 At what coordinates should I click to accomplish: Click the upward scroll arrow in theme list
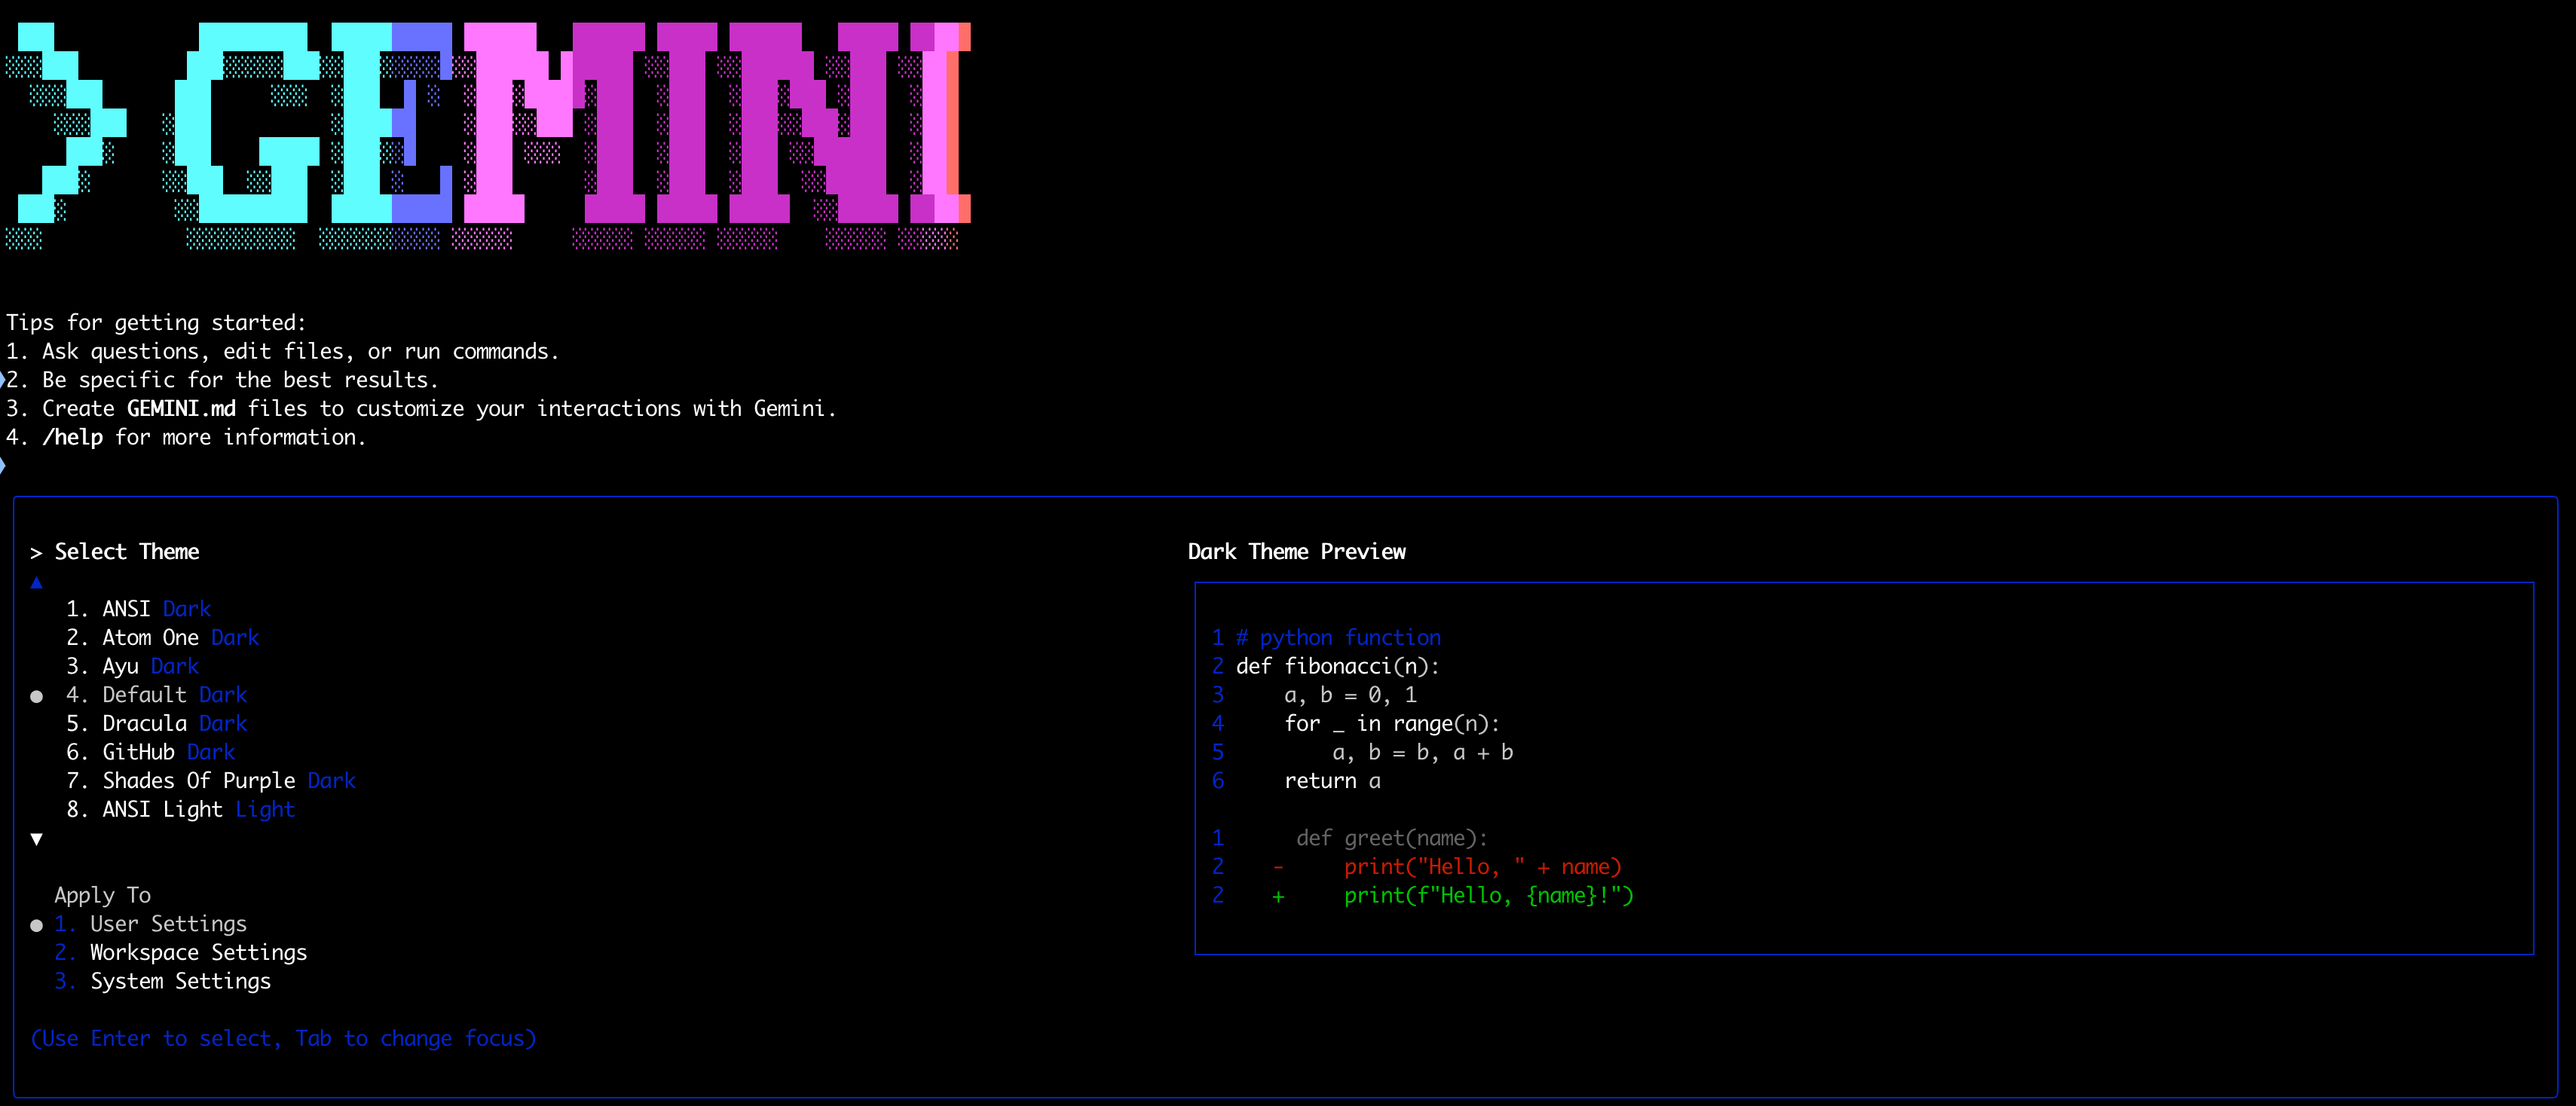pyautogui.click(x=37, y=582)
